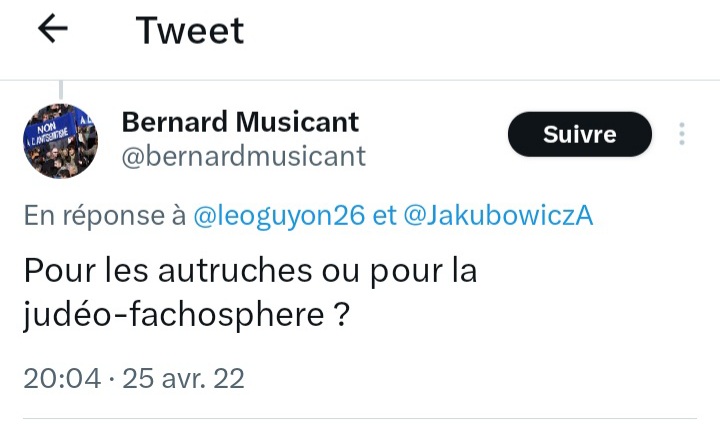Click the @bernardmusicant handle
This screenshot has width=720, height=430.
(243, 156)
